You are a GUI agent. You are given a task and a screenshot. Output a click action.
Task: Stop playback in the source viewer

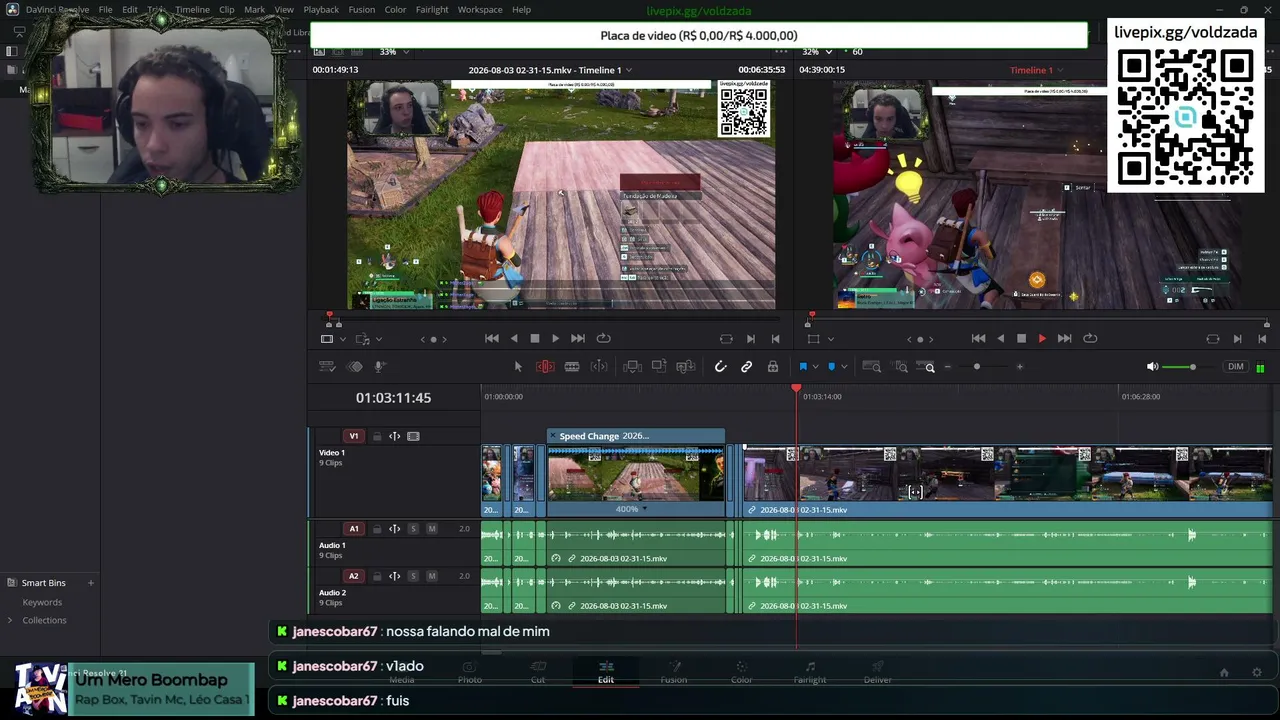[x=535, y=339]
